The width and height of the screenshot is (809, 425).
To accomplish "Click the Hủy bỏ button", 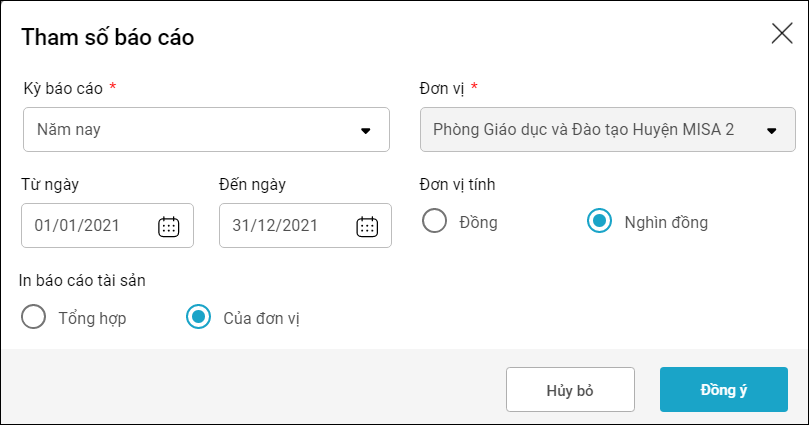I will (x=570, y=389).
